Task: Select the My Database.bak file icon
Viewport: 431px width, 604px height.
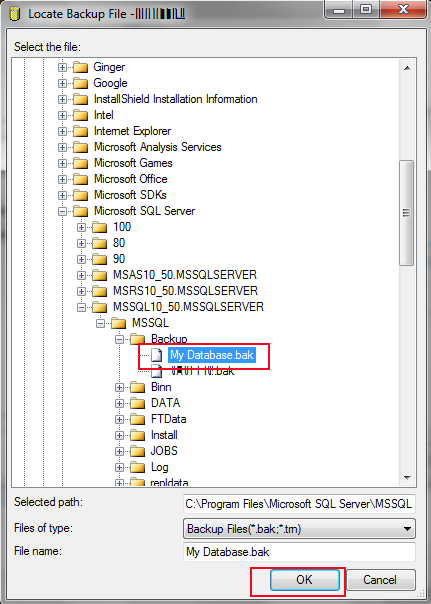Action: (x=157, y=355)
